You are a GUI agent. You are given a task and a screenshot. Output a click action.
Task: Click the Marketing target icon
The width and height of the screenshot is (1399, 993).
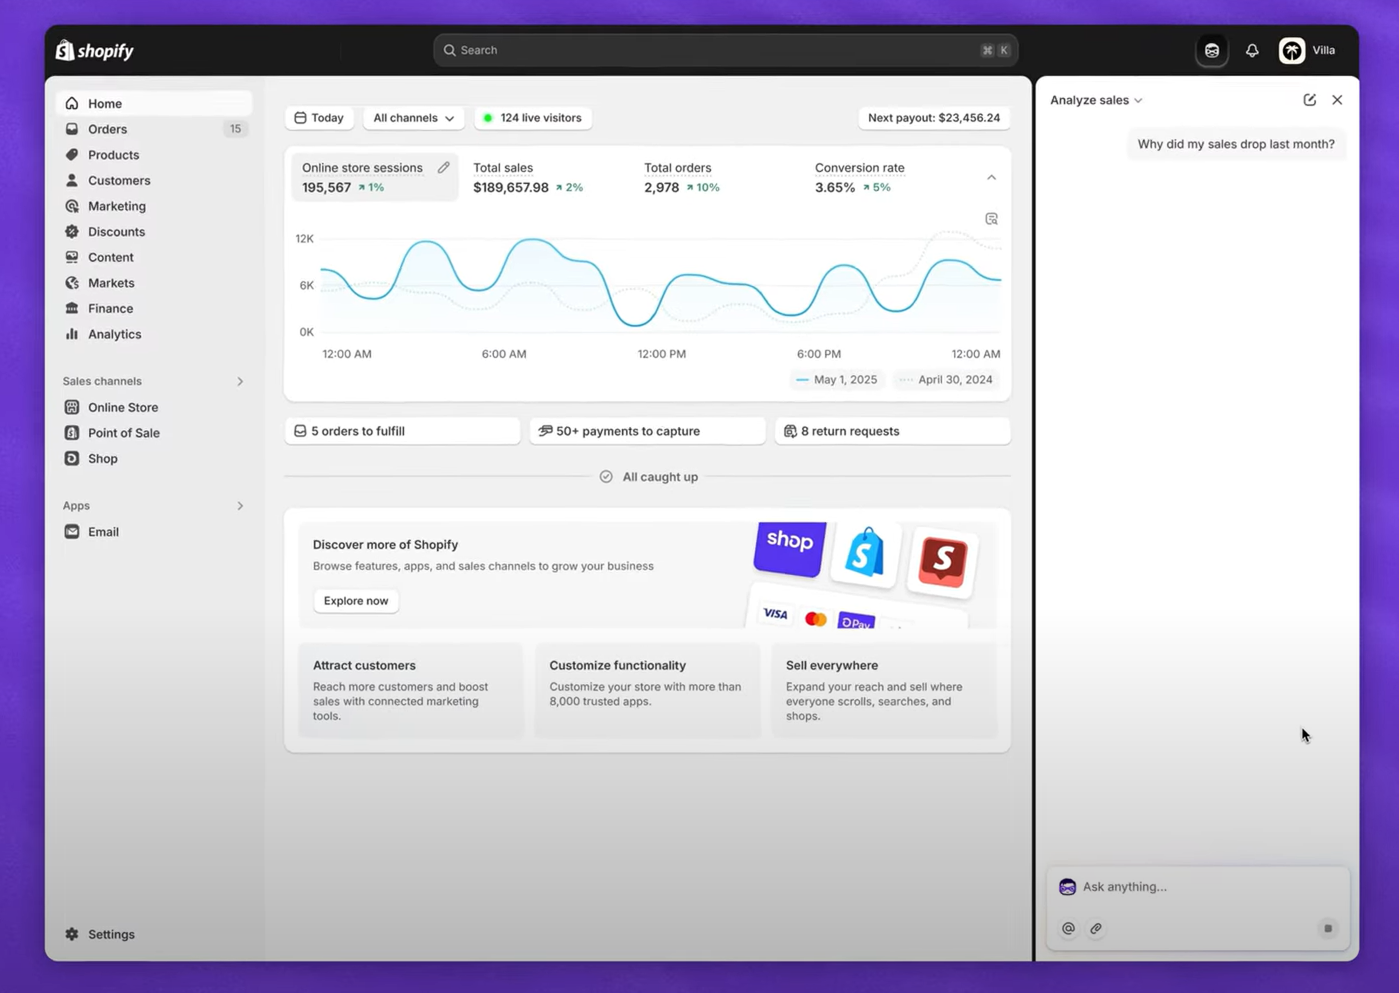(x=72, y=206)
